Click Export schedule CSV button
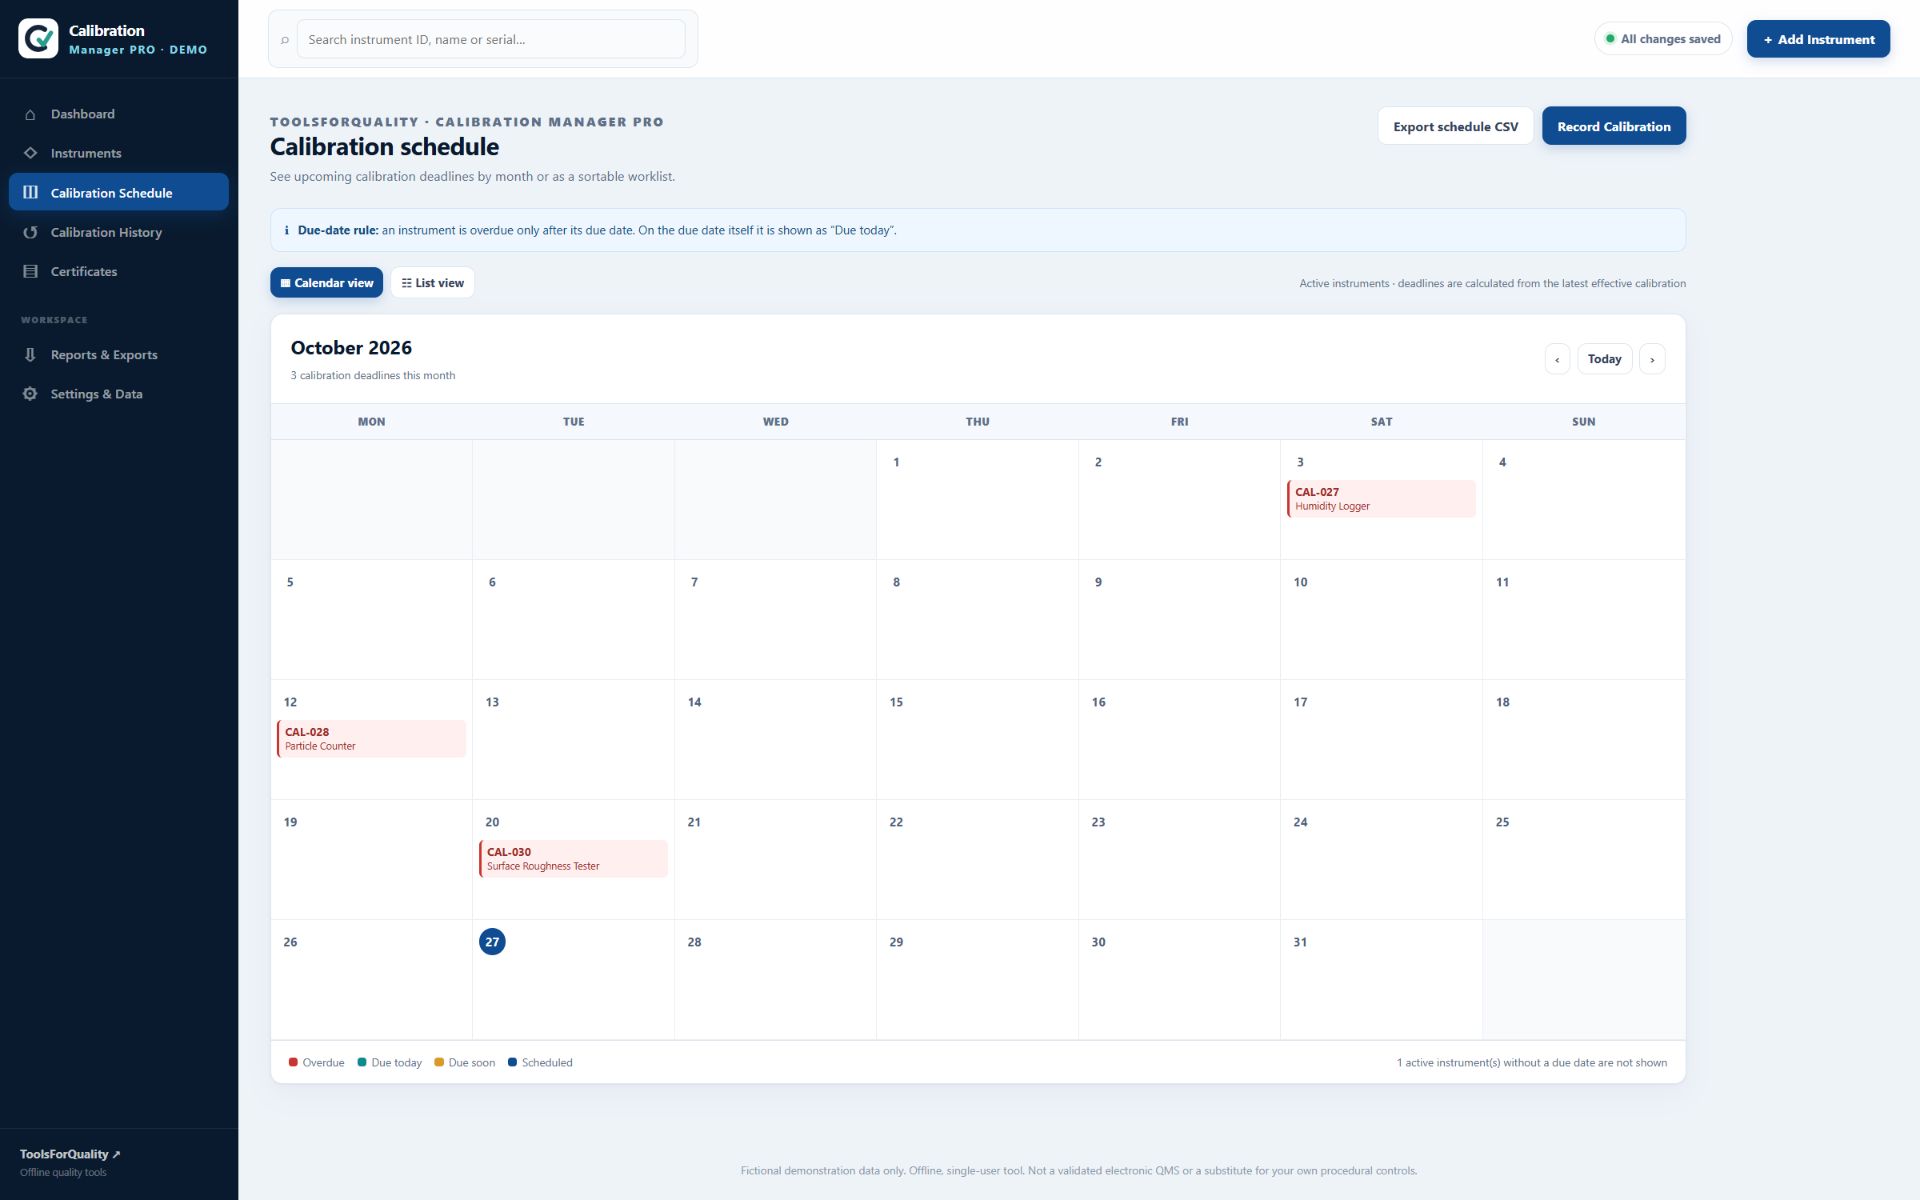 point(1455,126)
